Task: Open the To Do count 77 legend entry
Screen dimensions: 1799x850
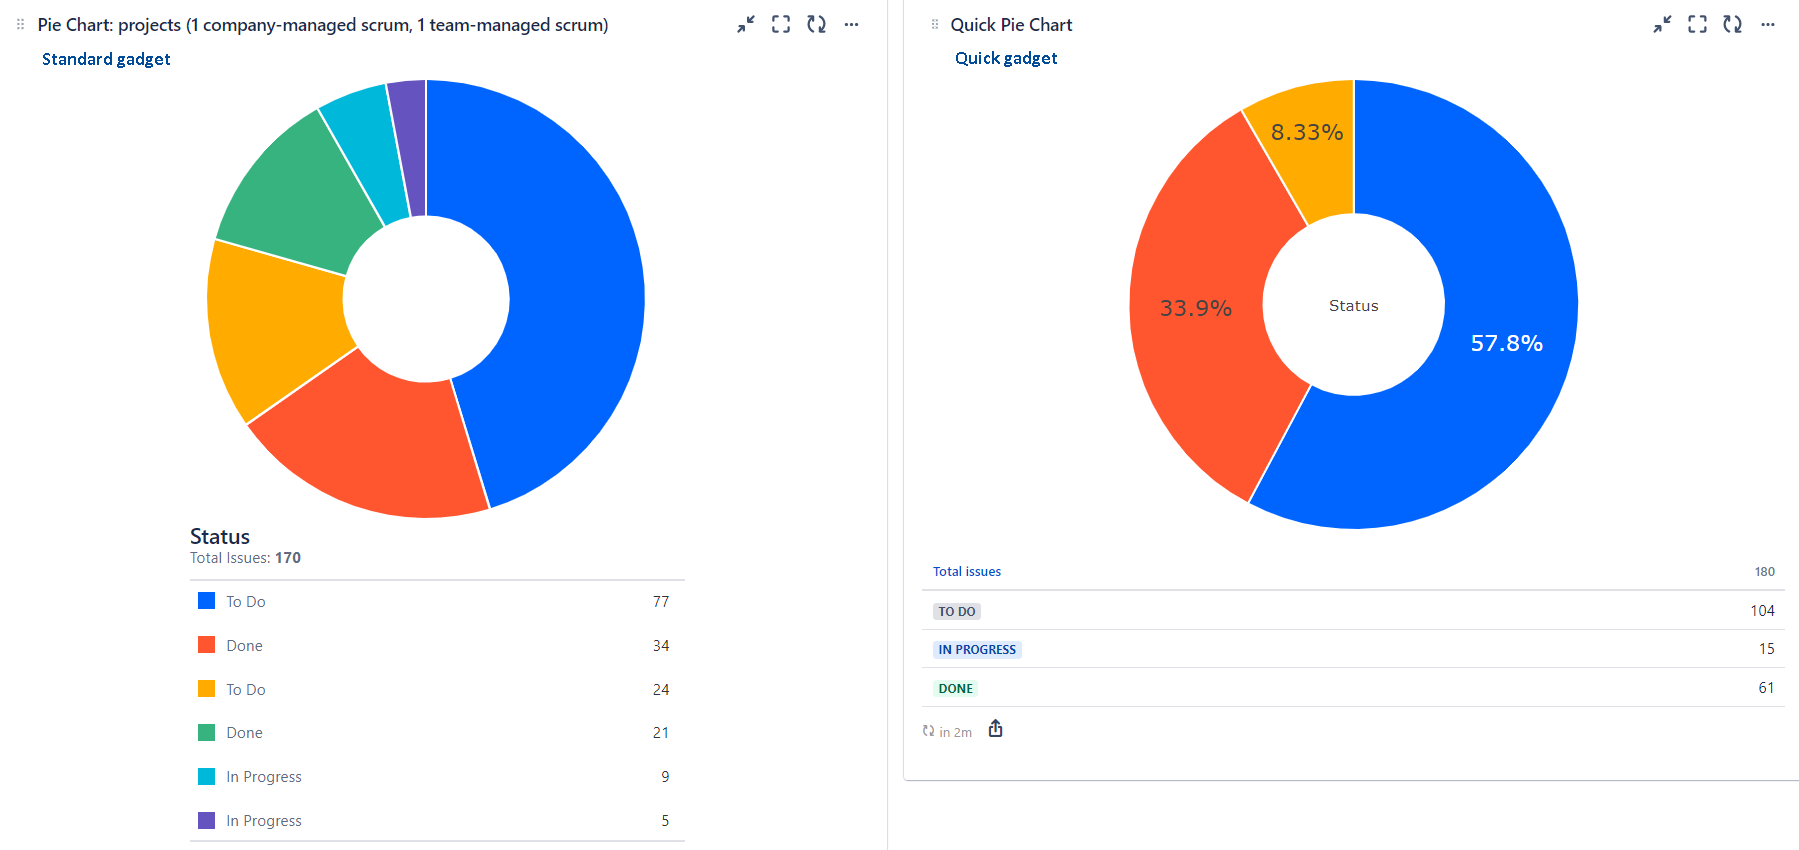Action: (x=660, y=601)
